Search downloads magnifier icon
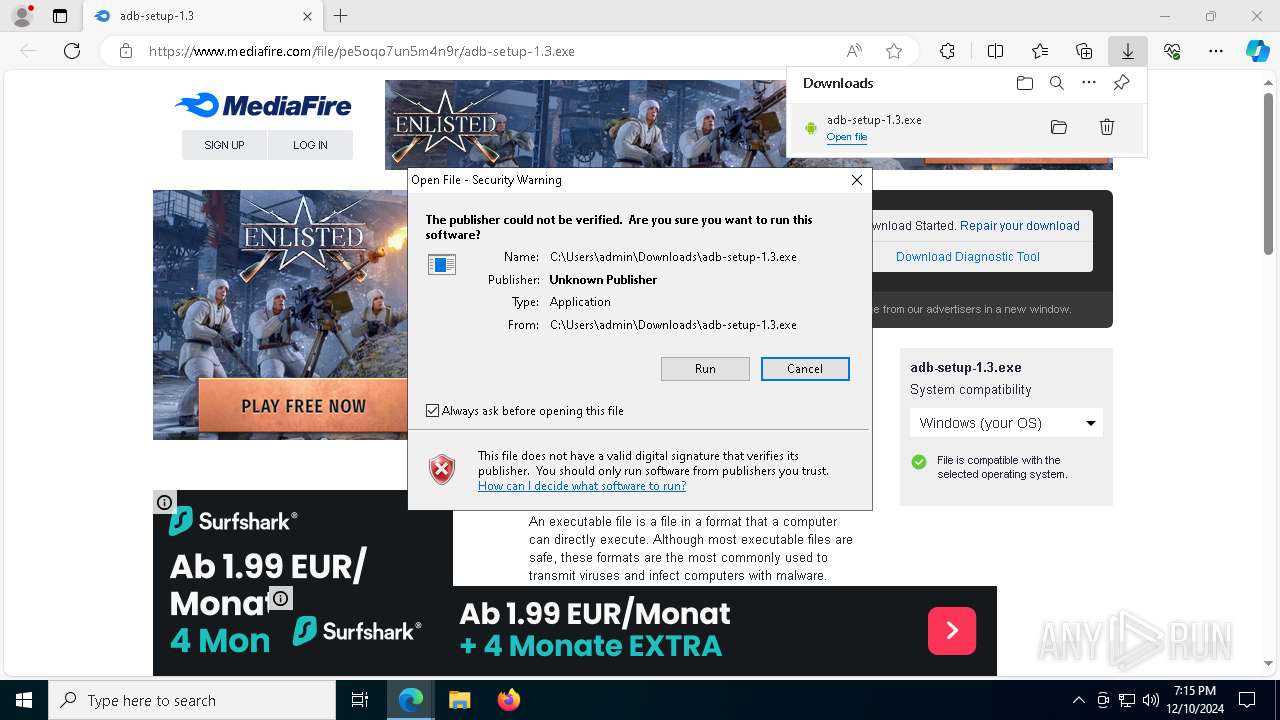1280x720 pixels. (x=1057, y=83)
